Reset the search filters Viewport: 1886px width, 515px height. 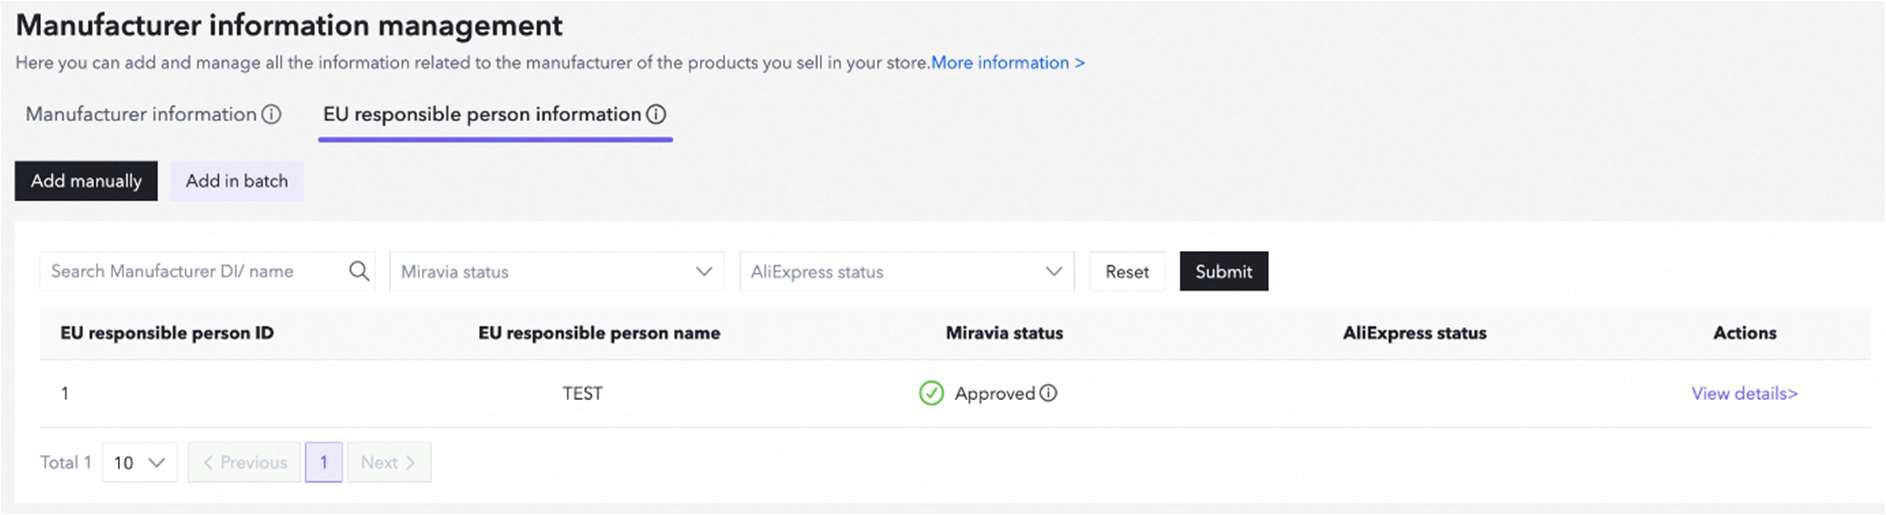tap(1127, 271)
